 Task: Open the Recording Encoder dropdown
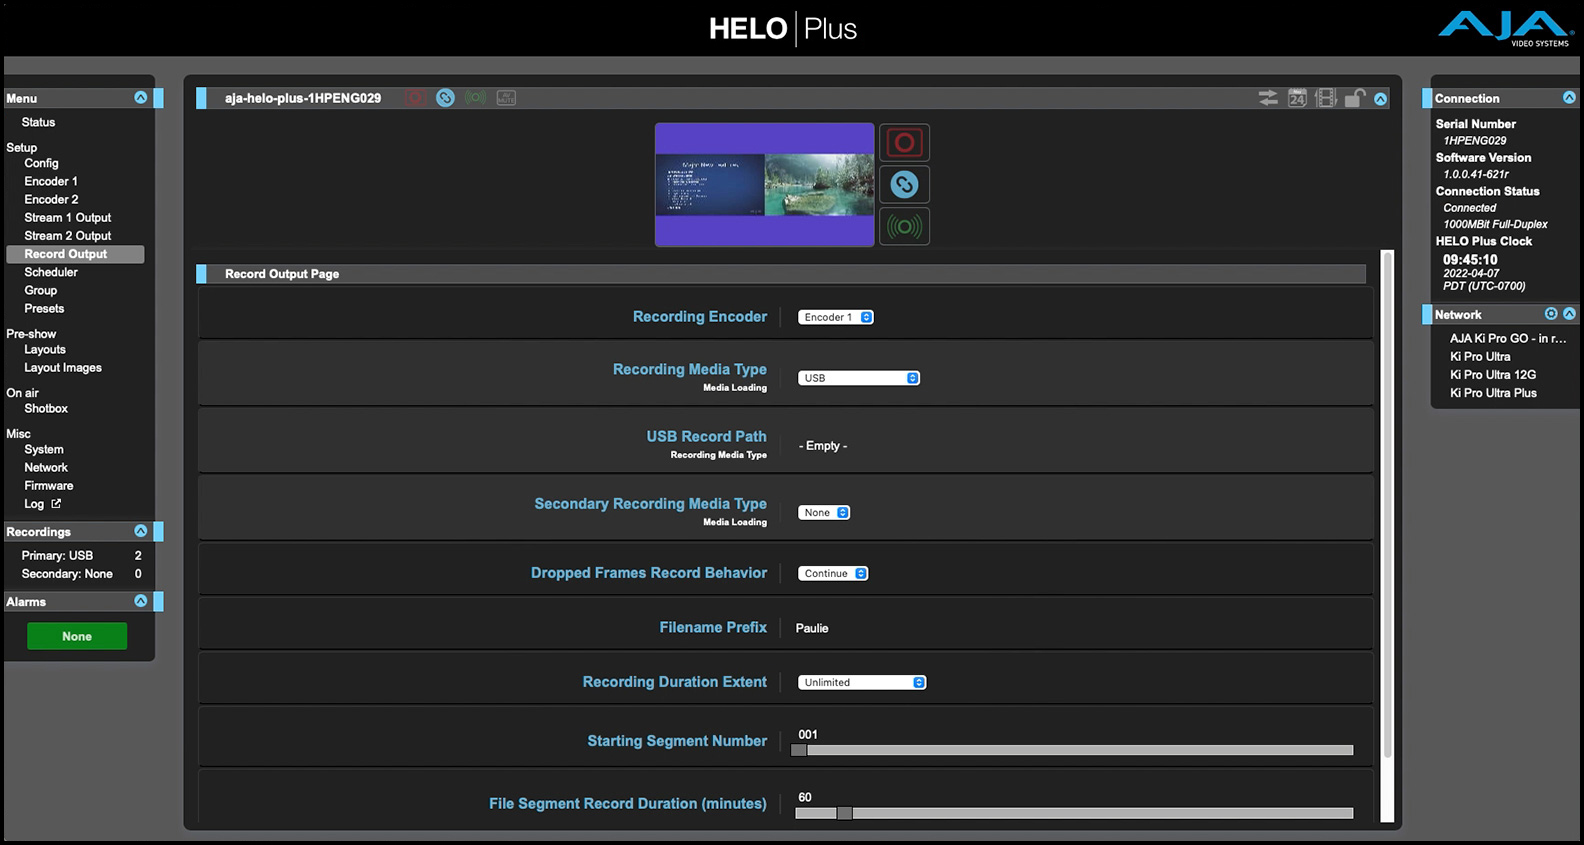(836, 317)
